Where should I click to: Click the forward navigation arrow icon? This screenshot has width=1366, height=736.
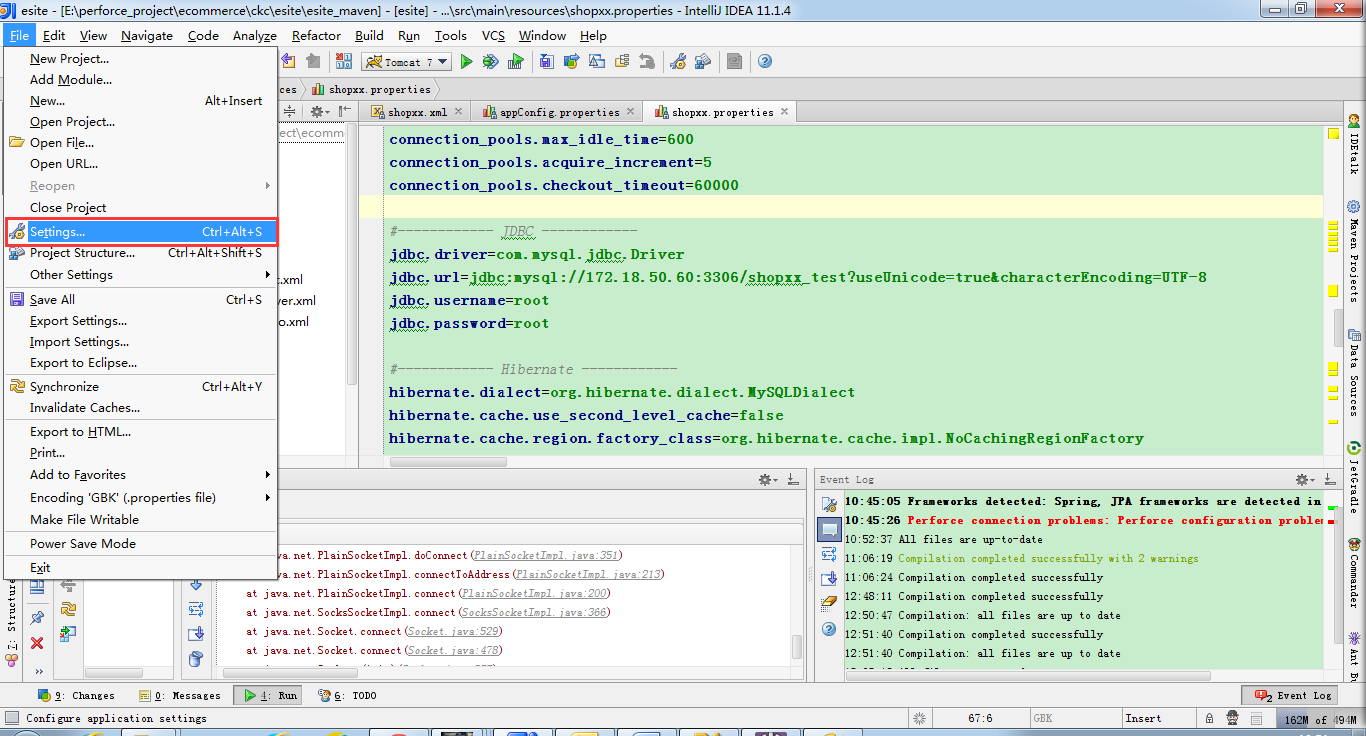tap(313, 62)
